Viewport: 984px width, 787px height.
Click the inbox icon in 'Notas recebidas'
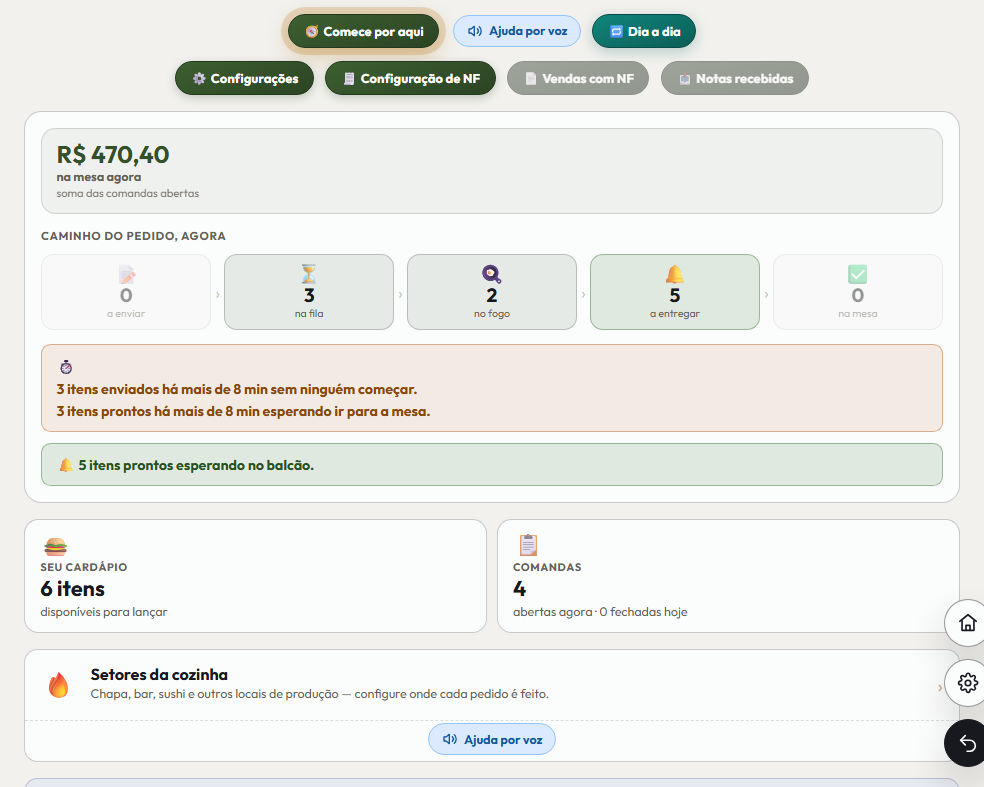tap(685, 79)
